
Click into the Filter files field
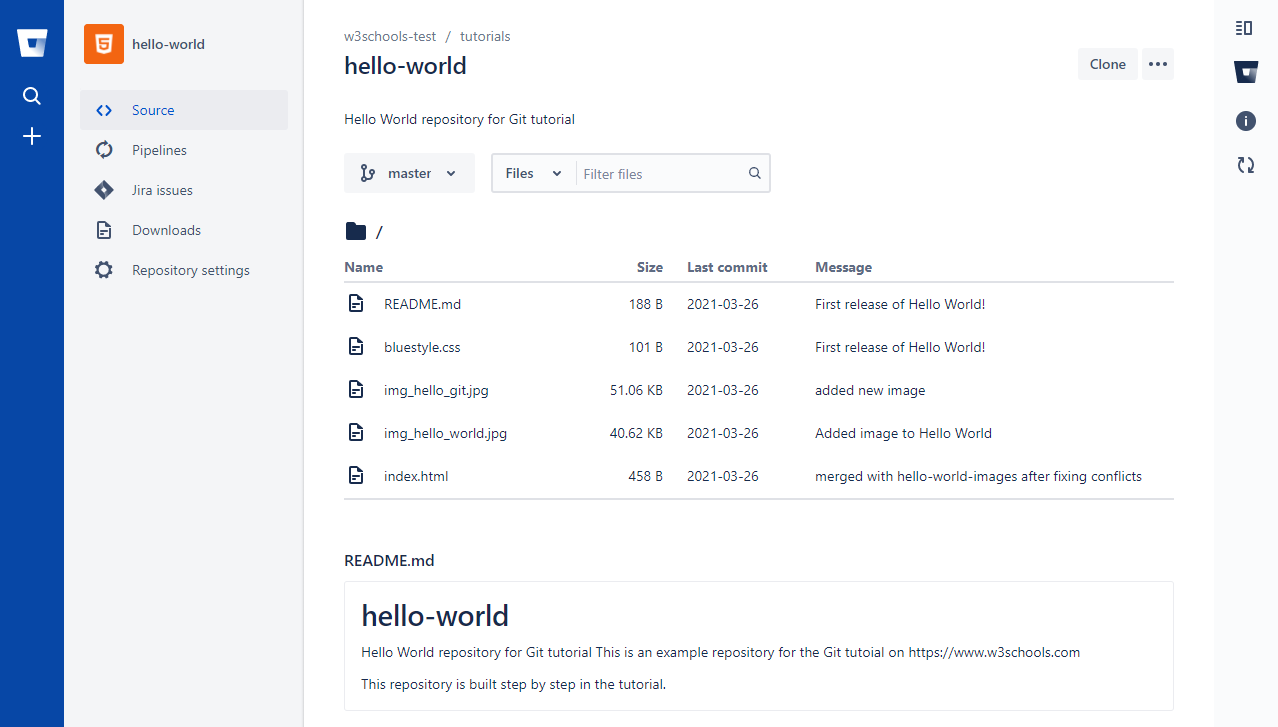pyautogui.click(x=662, y=174)
